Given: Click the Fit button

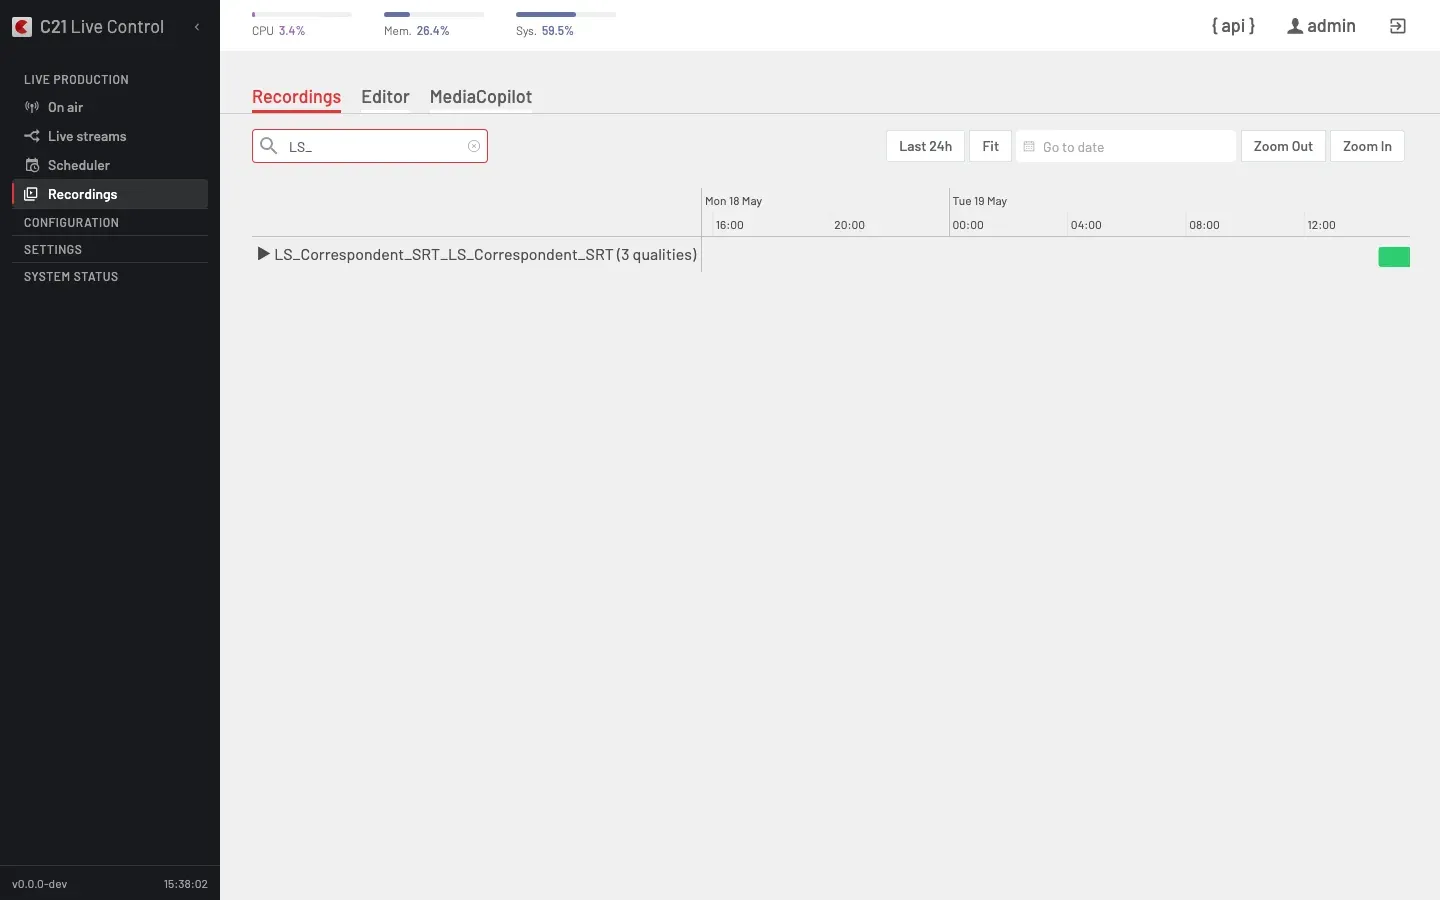Looking at the screenshot, I should (990, 146).
